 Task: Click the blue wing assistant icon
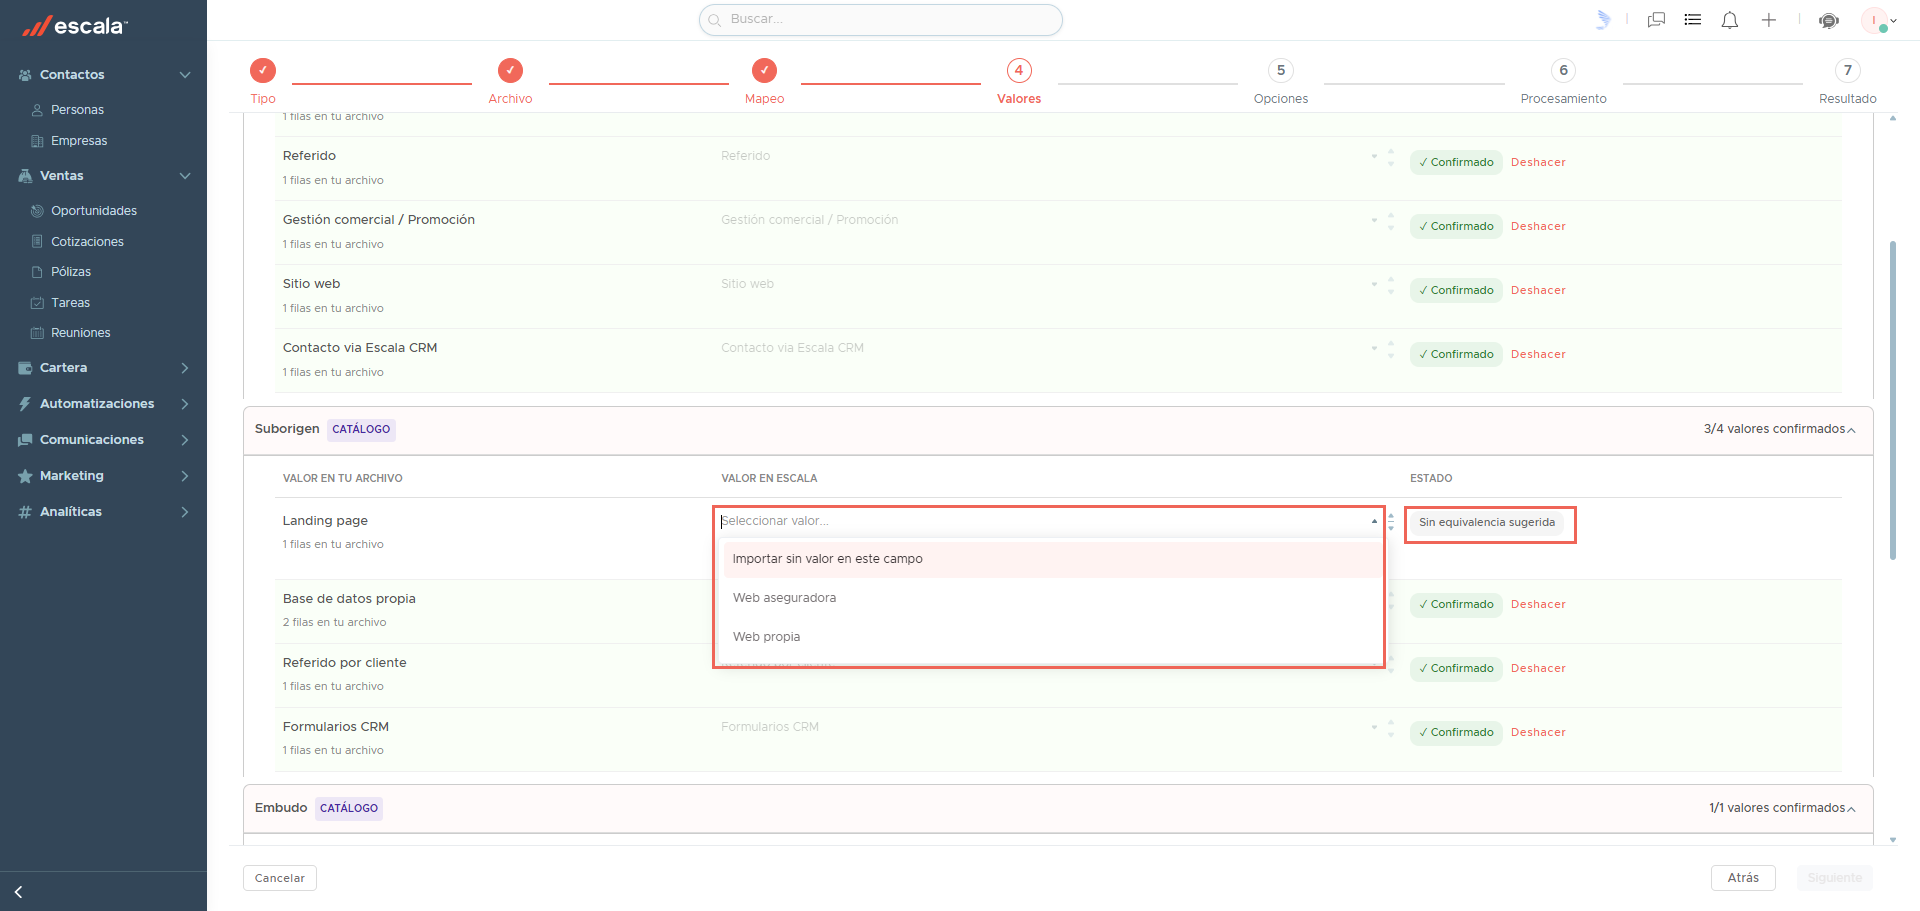pos(1603,20)
